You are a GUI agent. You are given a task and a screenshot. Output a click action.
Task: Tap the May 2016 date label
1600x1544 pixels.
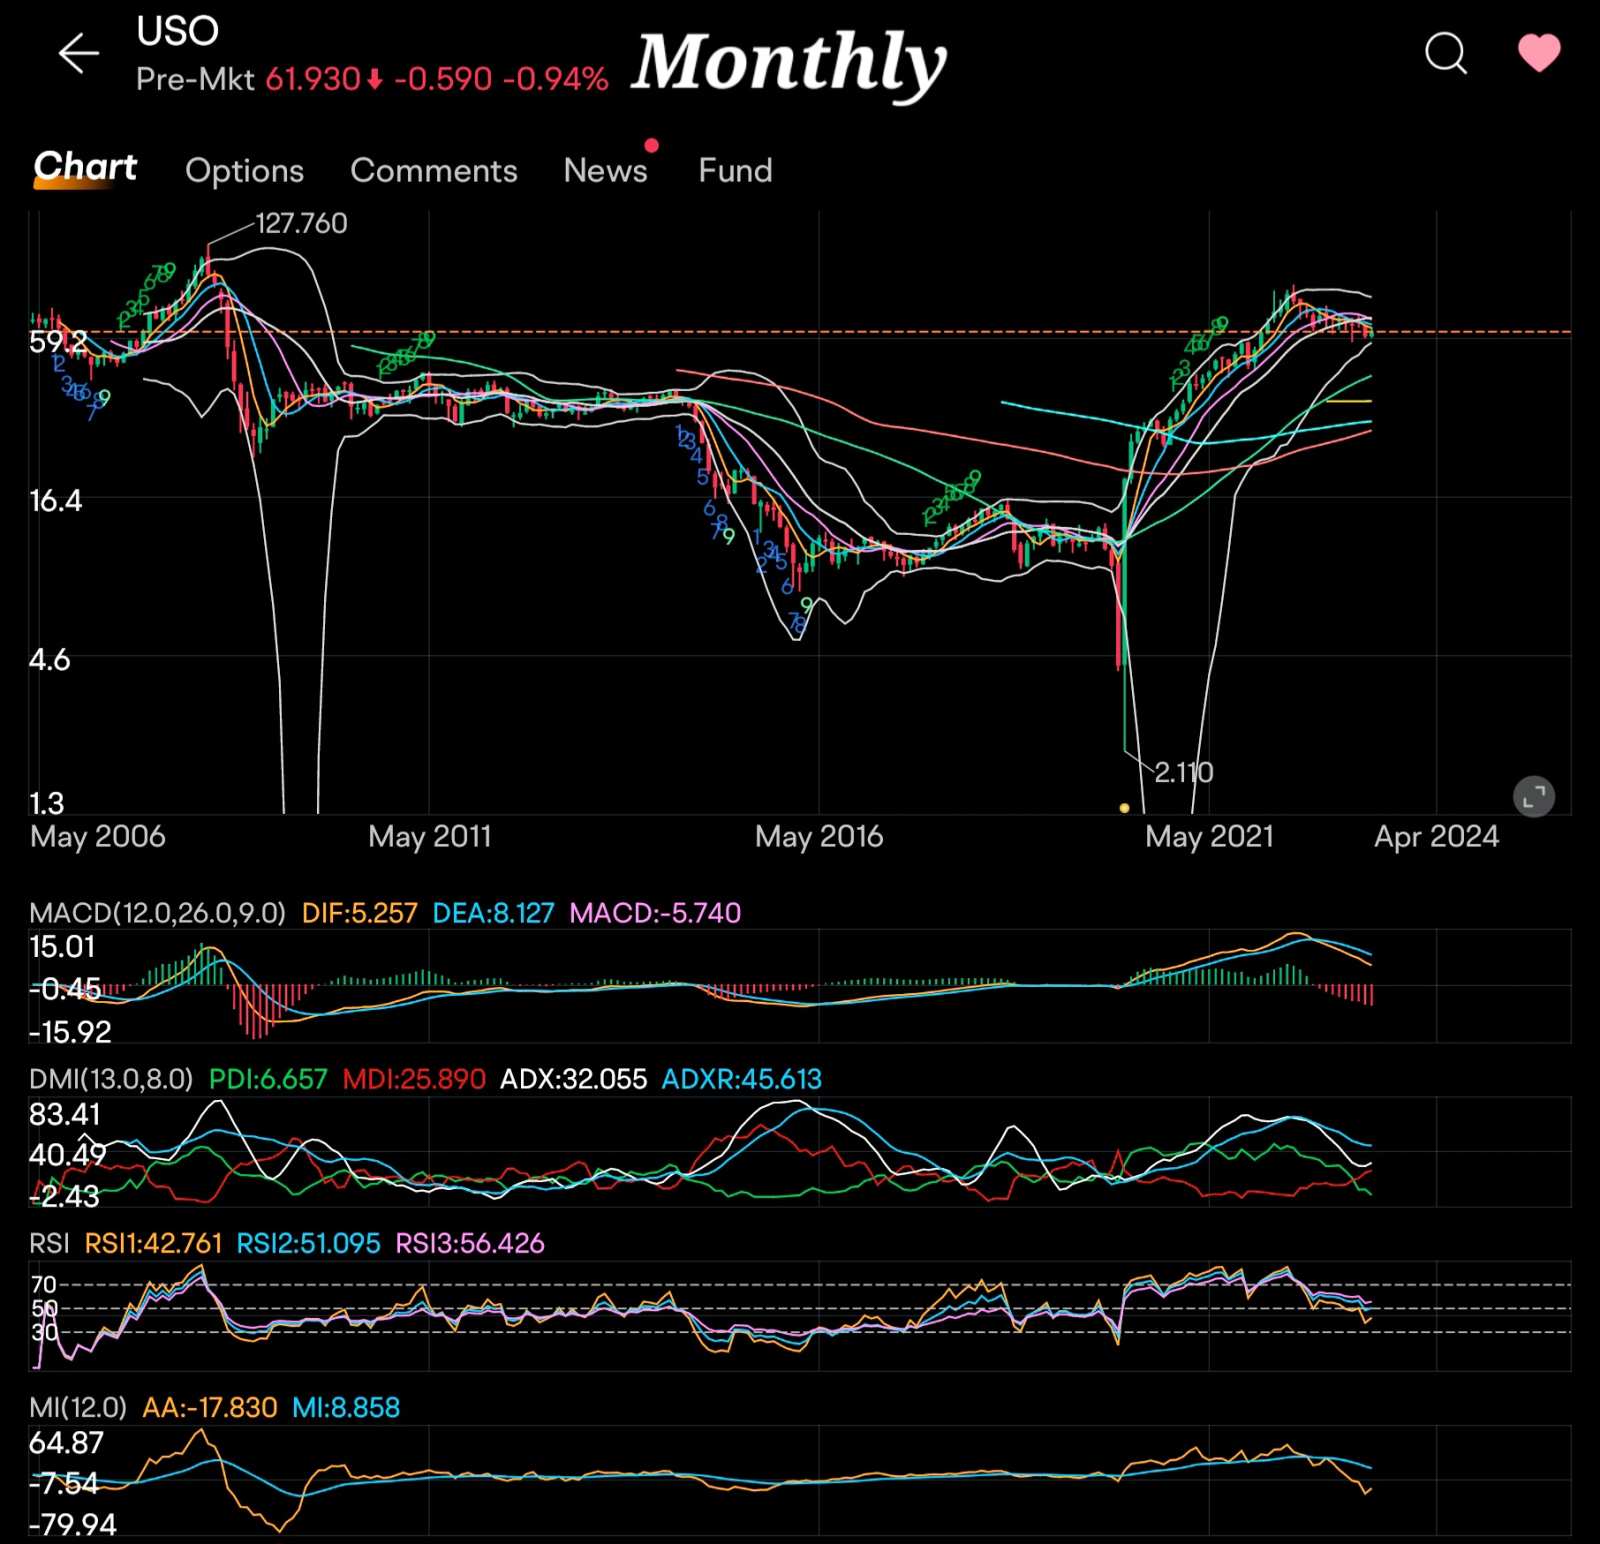pos(818,836)
